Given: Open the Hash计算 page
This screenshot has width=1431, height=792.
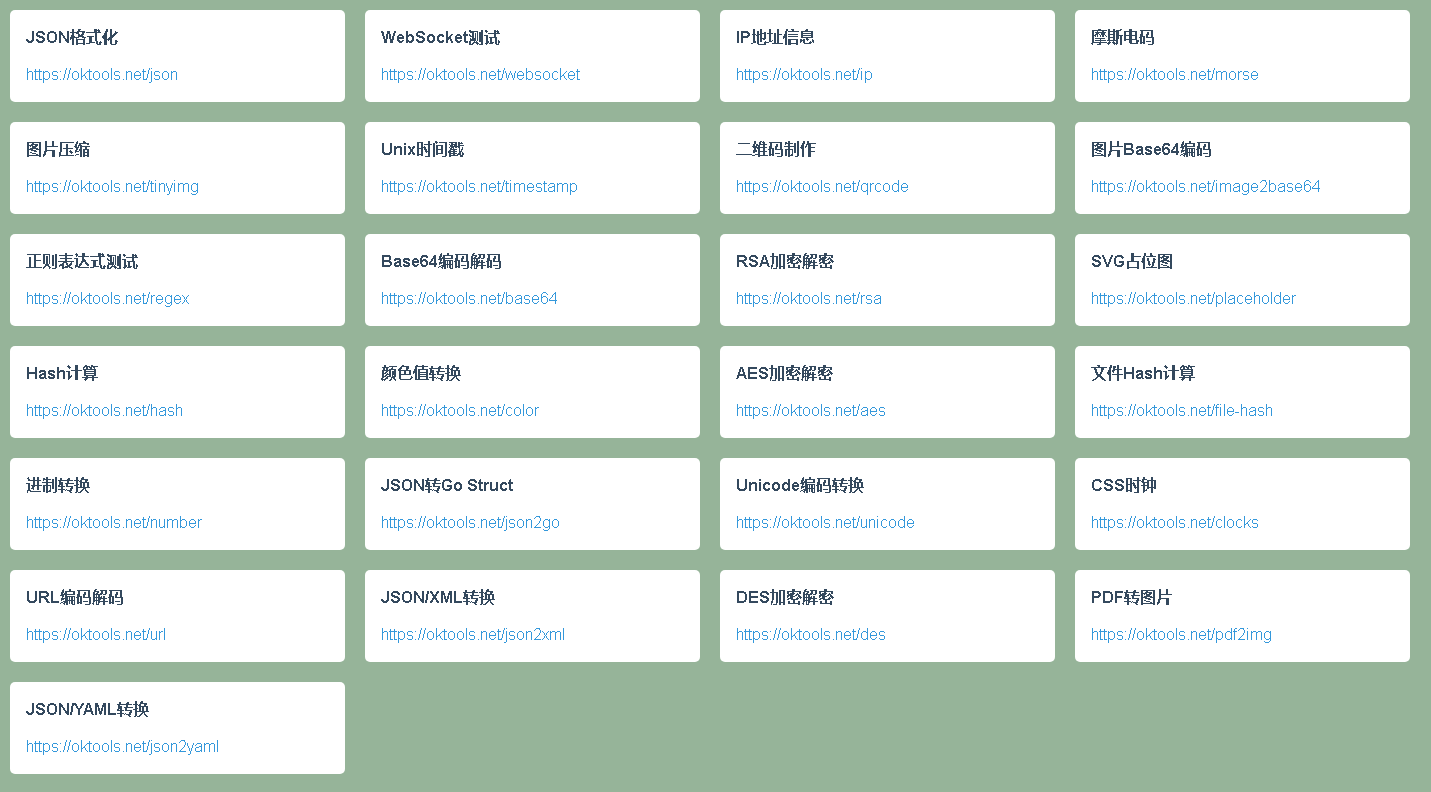Looking at the screenshot, I should [104, 410].
